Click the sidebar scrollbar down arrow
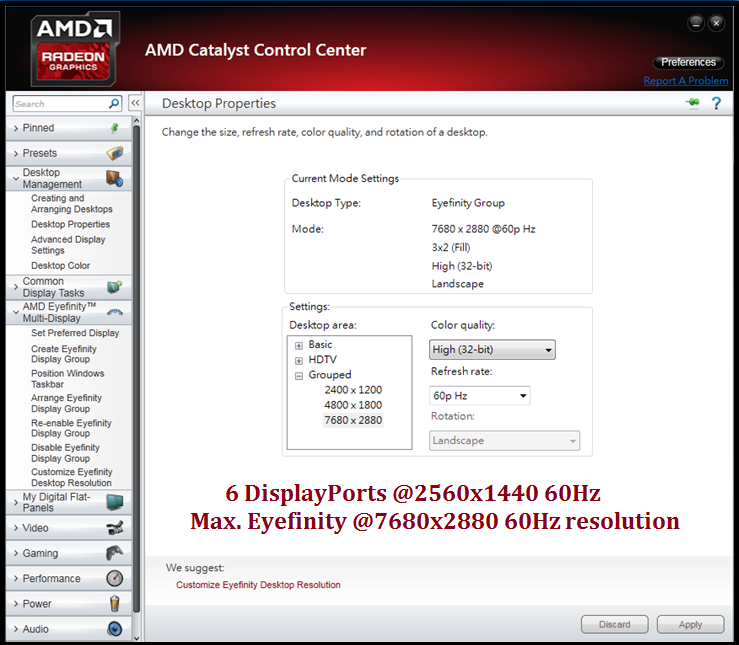The height and width of the screenshot is (645, 739). pyautogui.click(x=136, y=638)
